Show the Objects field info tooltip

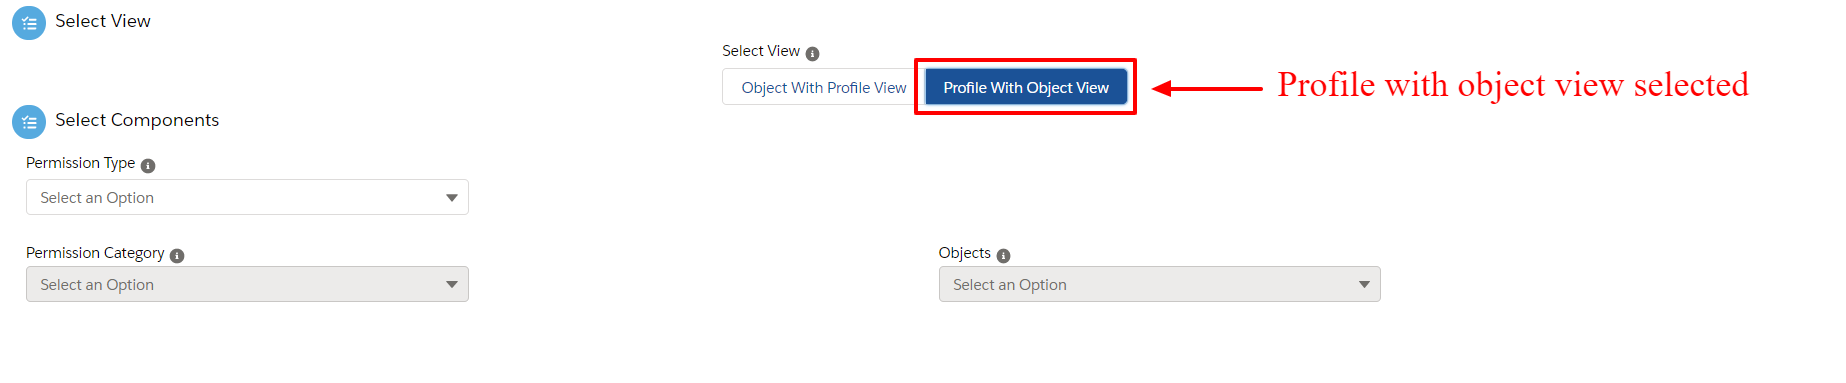coord(1003,256)
